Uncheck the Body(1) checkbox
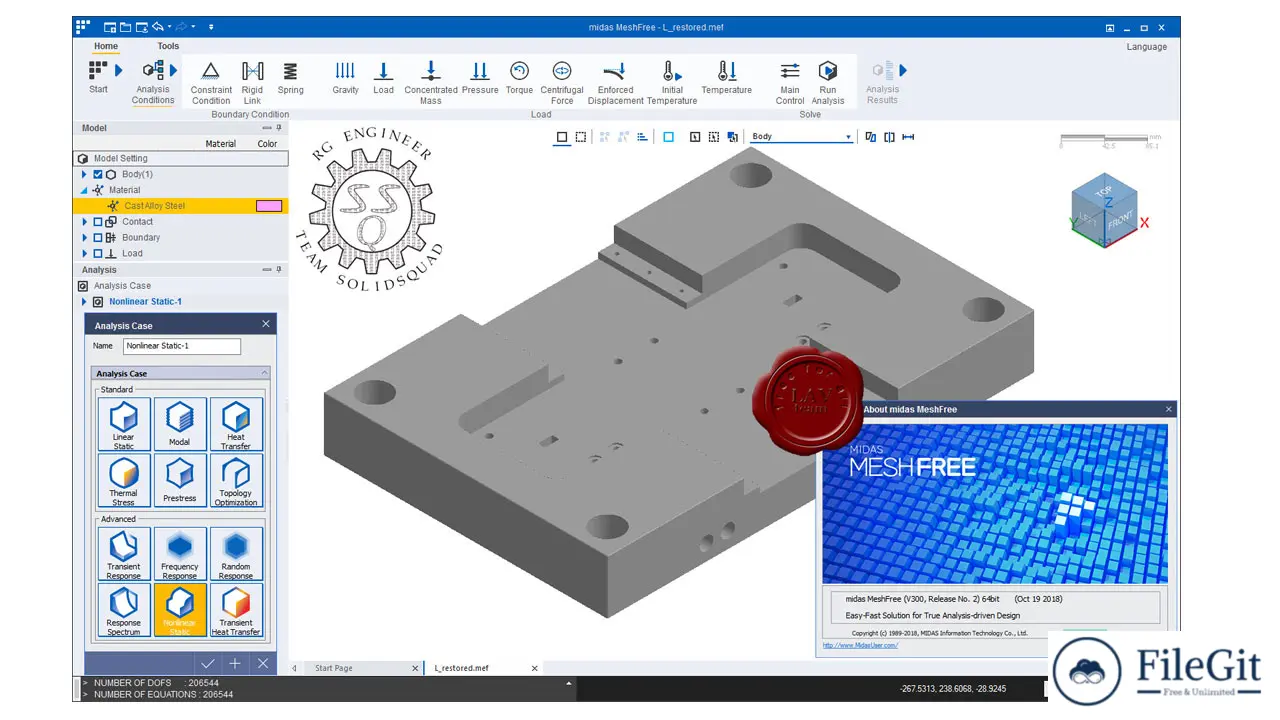1280x720 pixels. click(x=98, y=174)
